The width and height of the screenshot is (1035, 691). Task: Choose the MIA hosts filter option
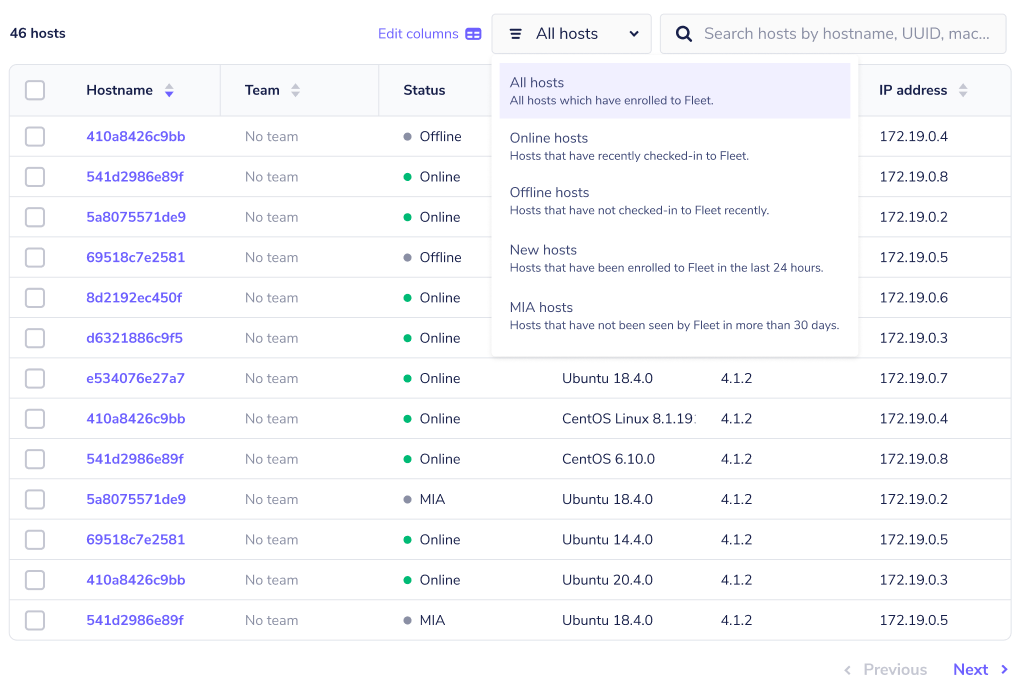click(x=675, y=315)
